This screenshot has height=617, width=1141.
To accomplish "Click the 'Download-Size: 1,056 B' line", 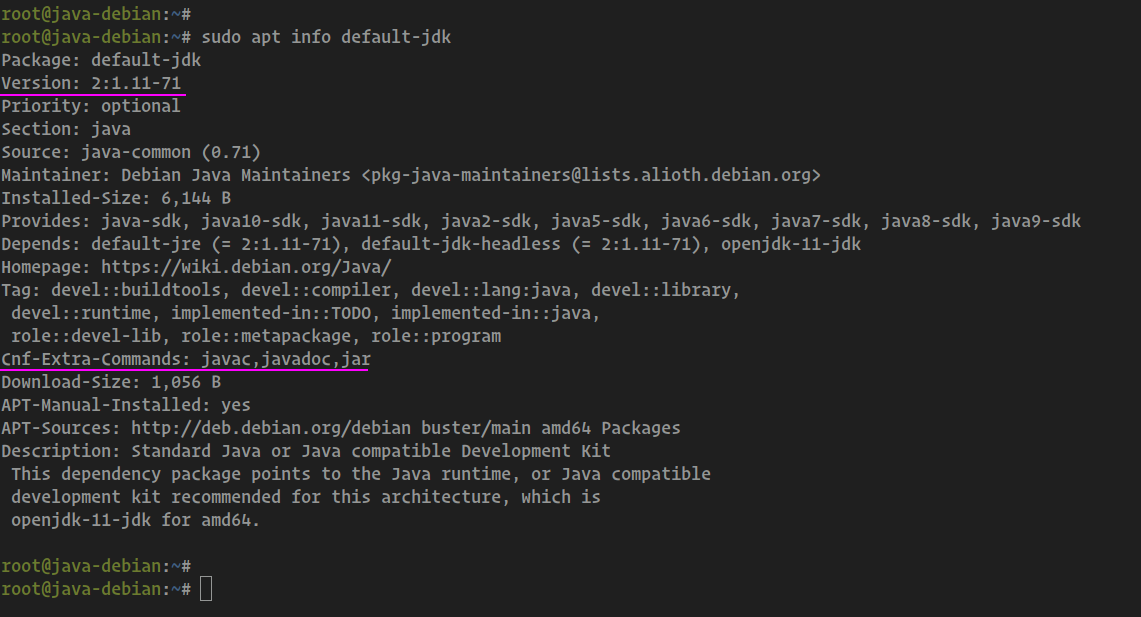I will click(111, 382).
